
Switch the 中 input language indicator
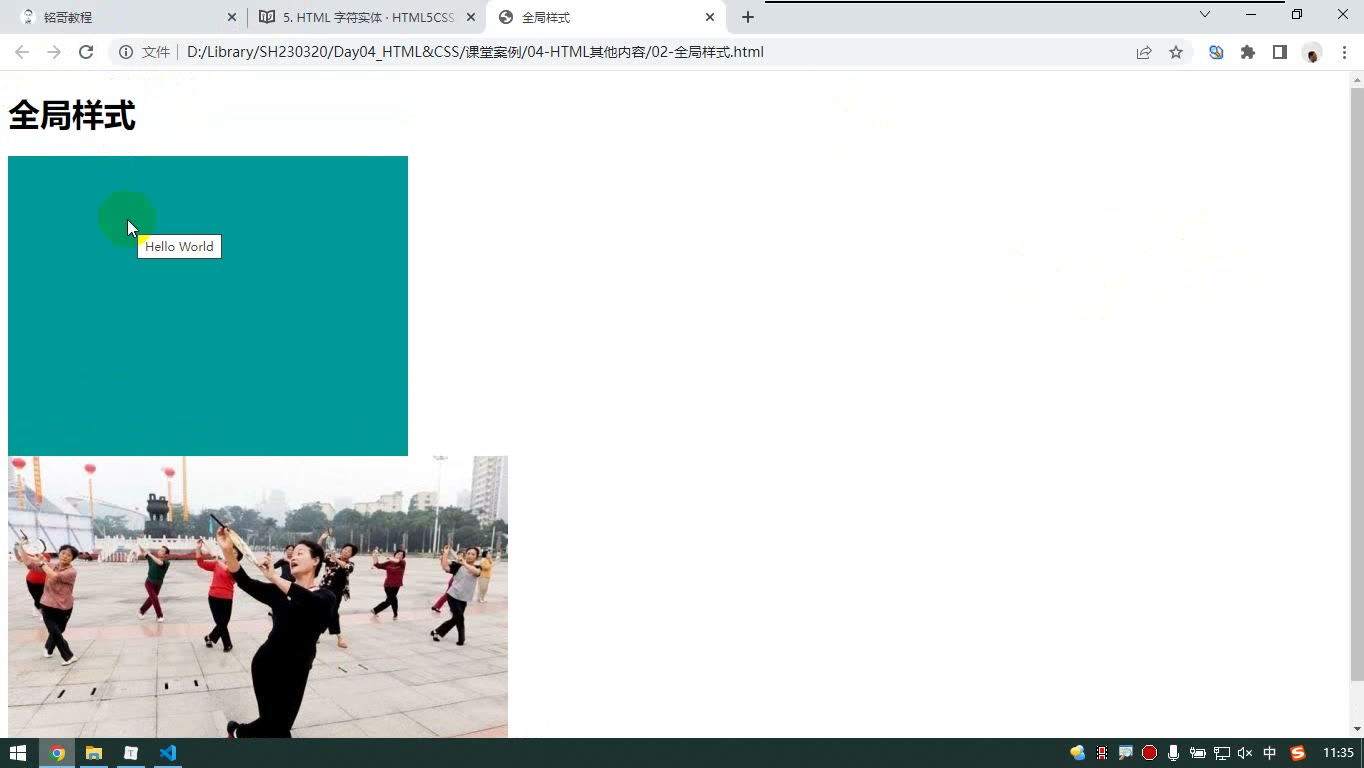tap(1270, 753)
